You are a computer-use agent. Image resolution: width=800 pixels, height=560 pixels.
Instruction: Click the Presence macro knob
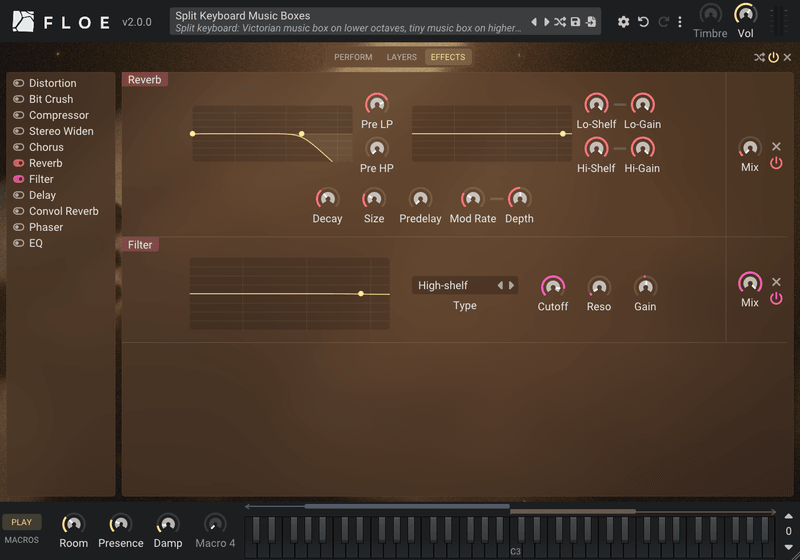120,524
